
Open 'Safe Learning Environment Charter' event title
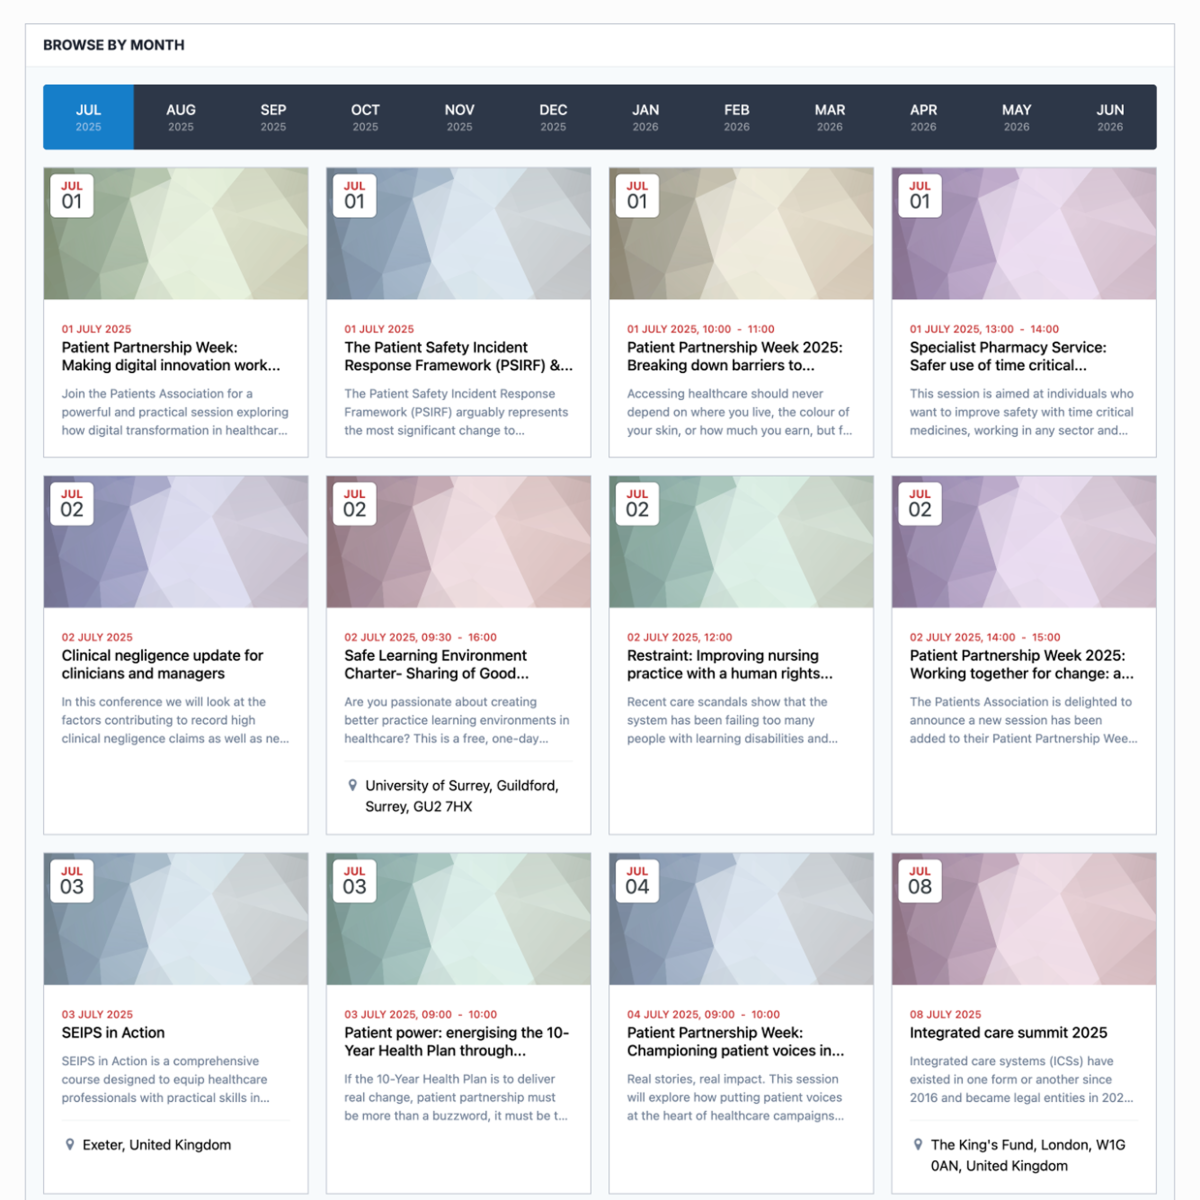click(x=436, y=665)
